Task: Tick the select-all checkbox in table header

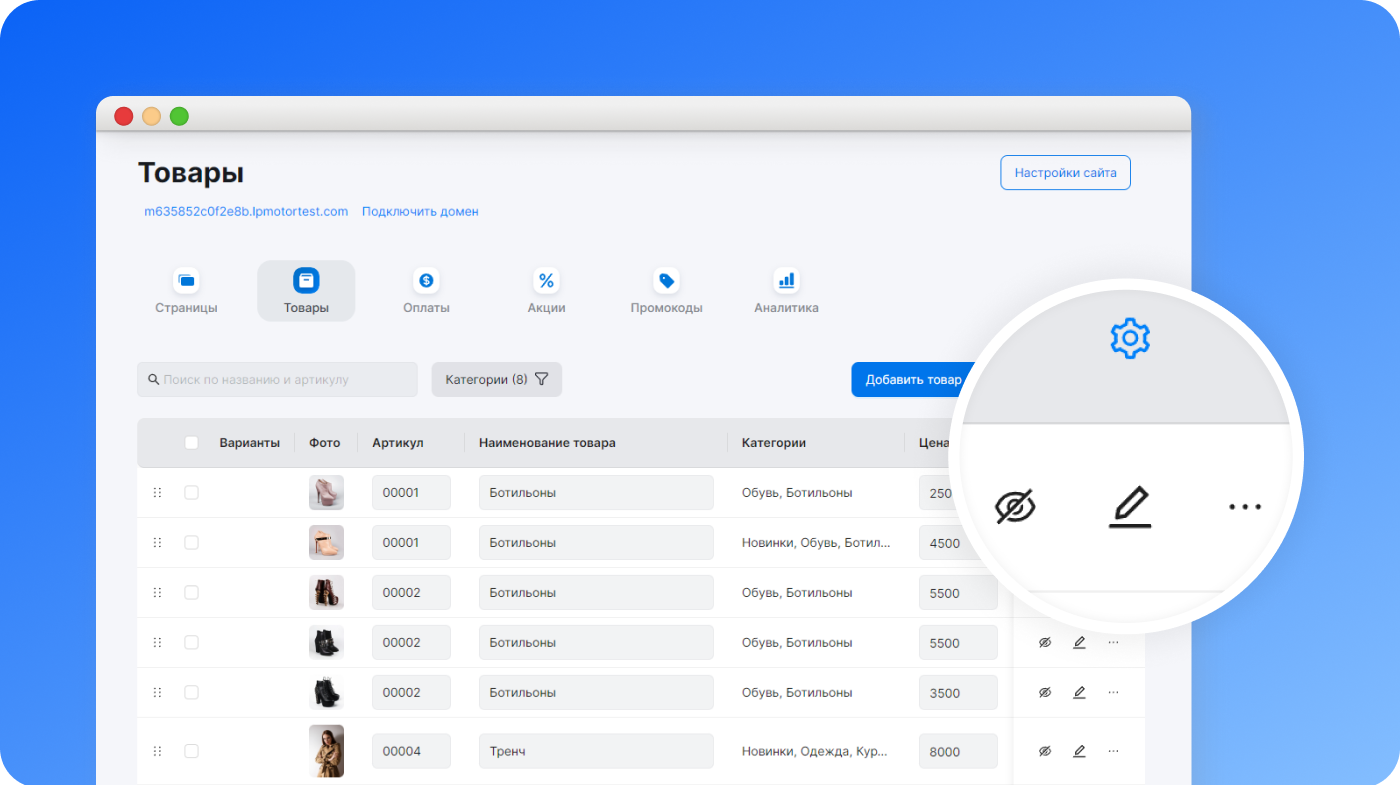Action: pyautogui.click(x=191, y=443)
